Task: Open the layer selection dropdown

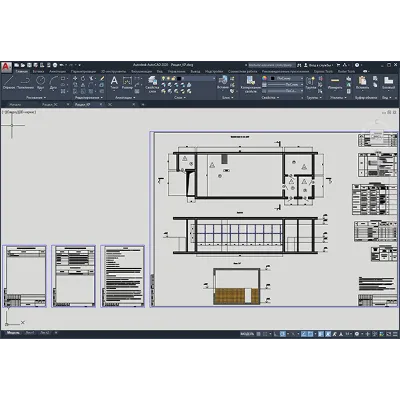Action: pos(196,78)
